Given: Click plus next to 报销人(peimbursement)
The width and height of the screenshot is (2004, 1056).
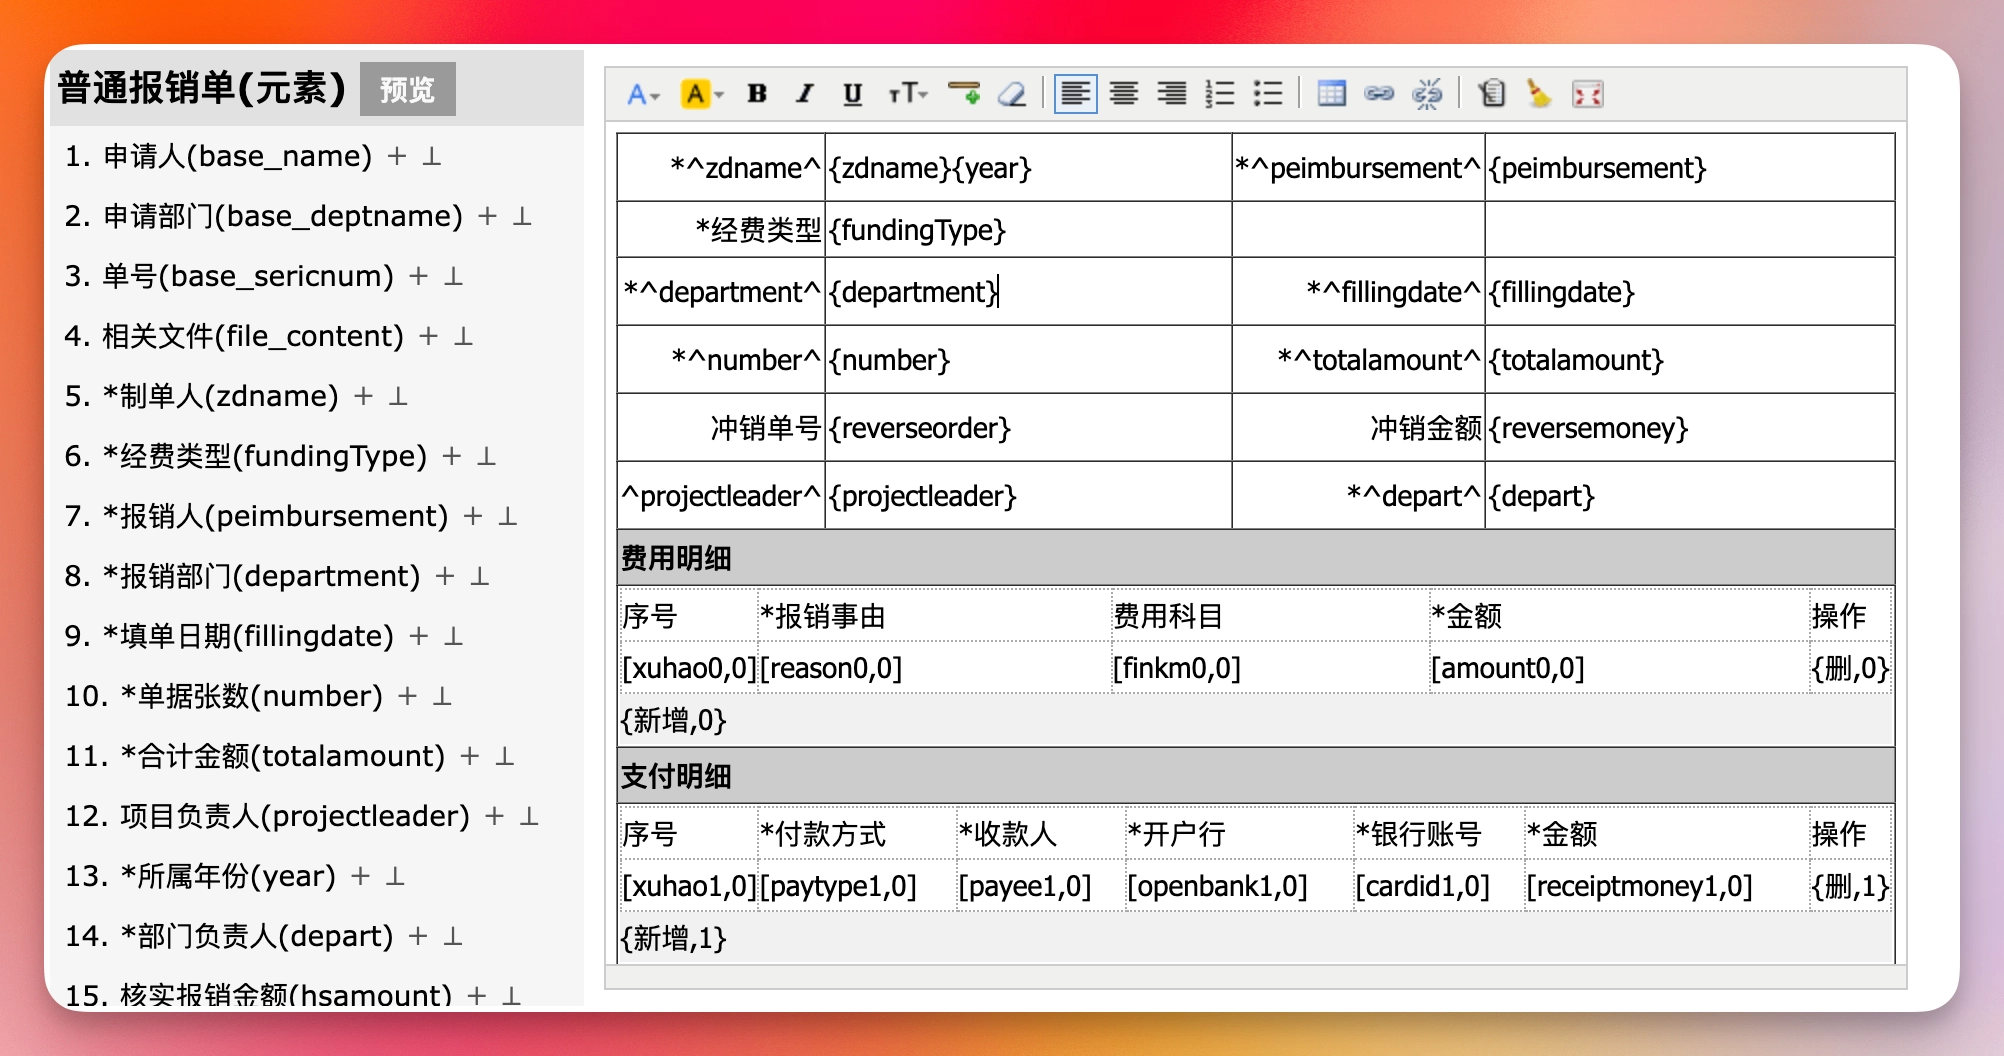Looking at the screenshot, I should click(x=473, y=516).
